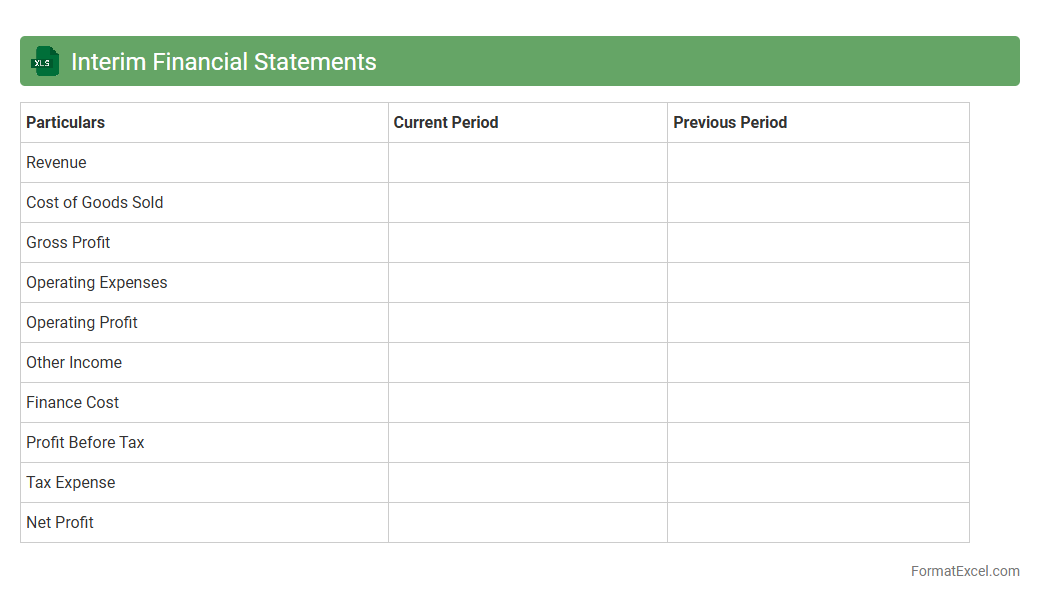Viewport: 1040px width, 600px height.
Task: Click Operating Profit previous period cell
Action: [x=817, y=323]
